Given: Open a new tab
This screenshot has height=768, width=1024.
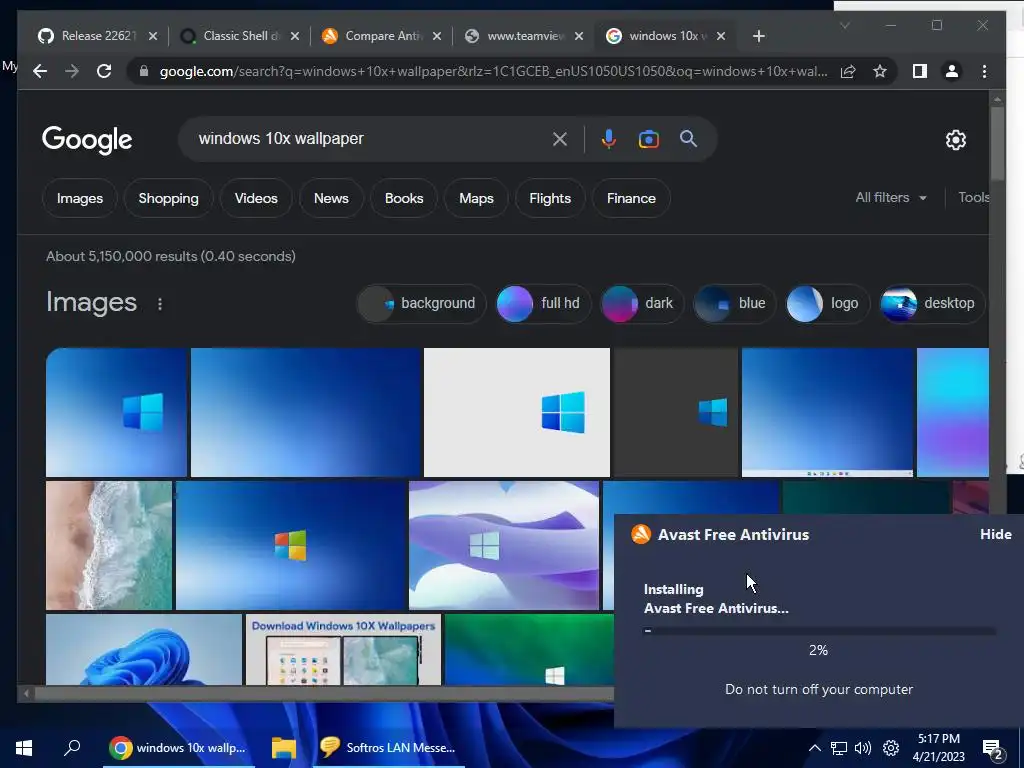Looking at the screenshot, I should tap(758, 36).
